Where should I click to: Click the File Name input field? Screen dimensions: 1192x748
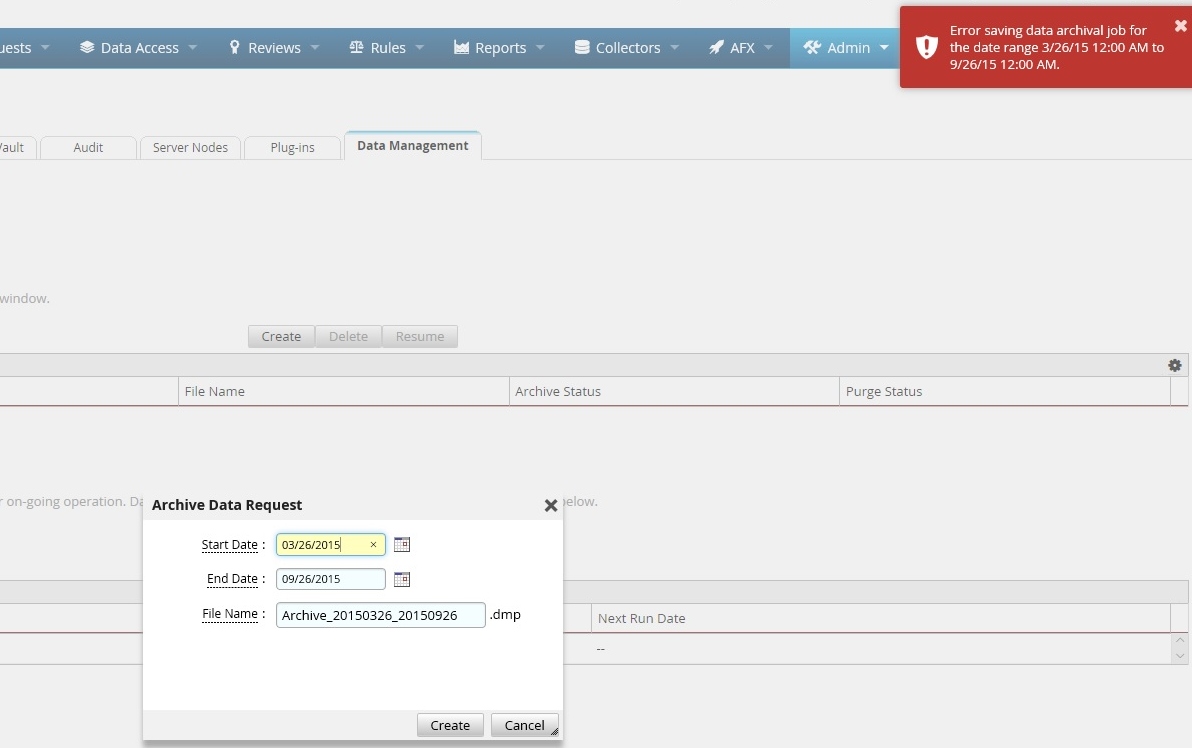coord(380,615)
